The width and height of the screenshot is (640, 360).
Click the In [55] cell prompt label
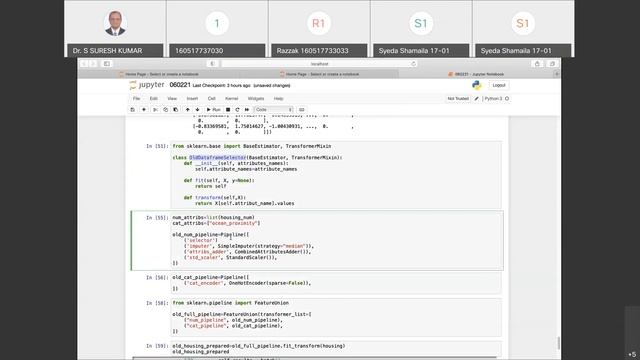[x=157, y=218]
